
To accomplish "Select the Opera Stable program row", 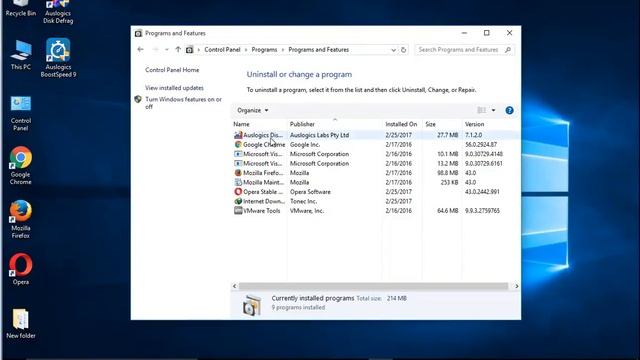I will click(x=376, y=191).
